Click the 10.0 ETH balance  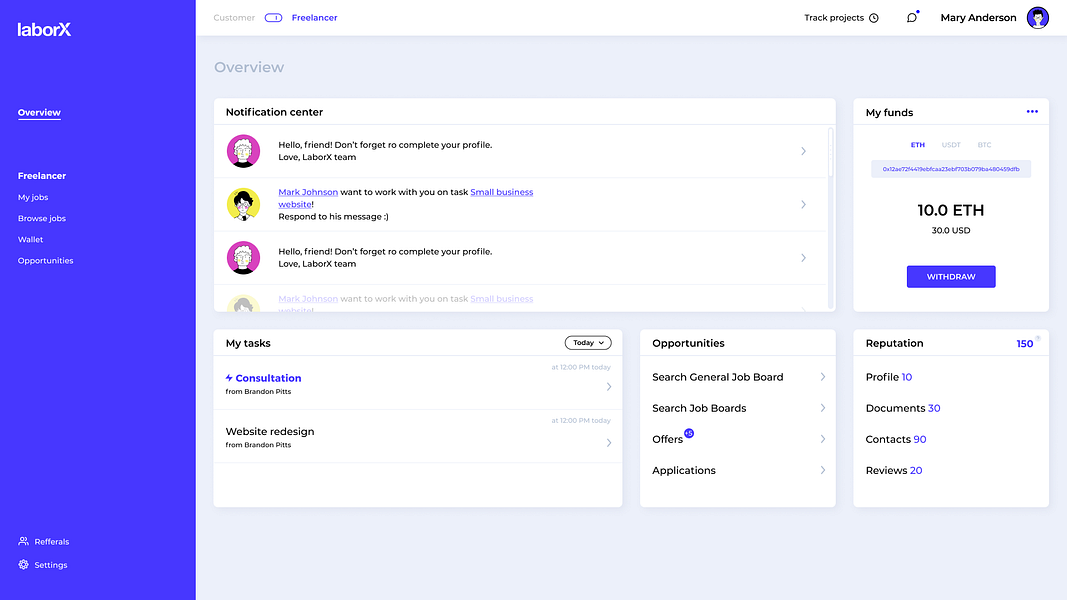(x=951, y=210)
